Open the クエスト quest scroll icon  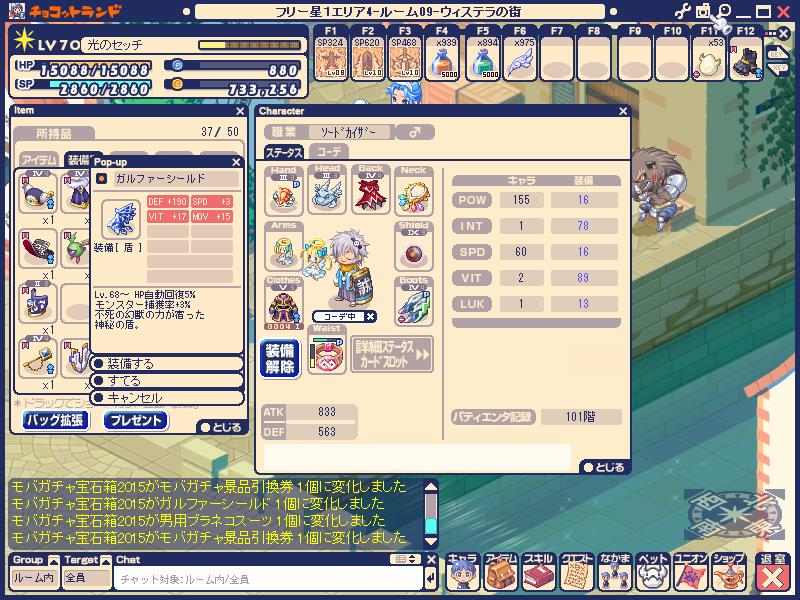point(576,572)
